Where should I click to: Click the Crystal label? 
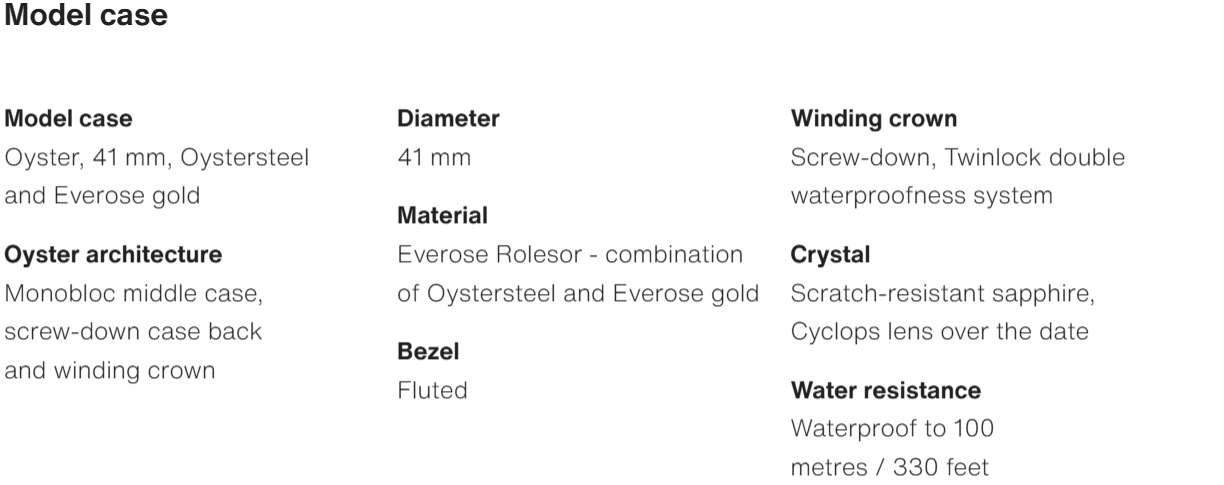tap(830, 255)
